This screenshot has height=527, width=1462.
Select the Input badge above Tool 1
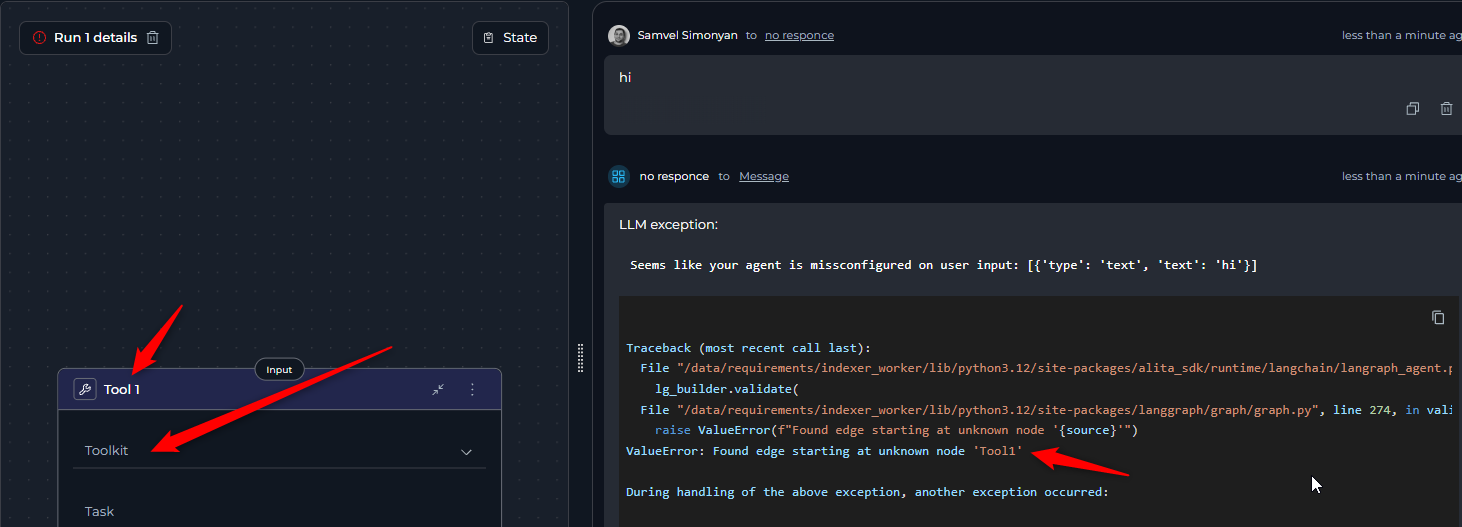click(279, 370)
